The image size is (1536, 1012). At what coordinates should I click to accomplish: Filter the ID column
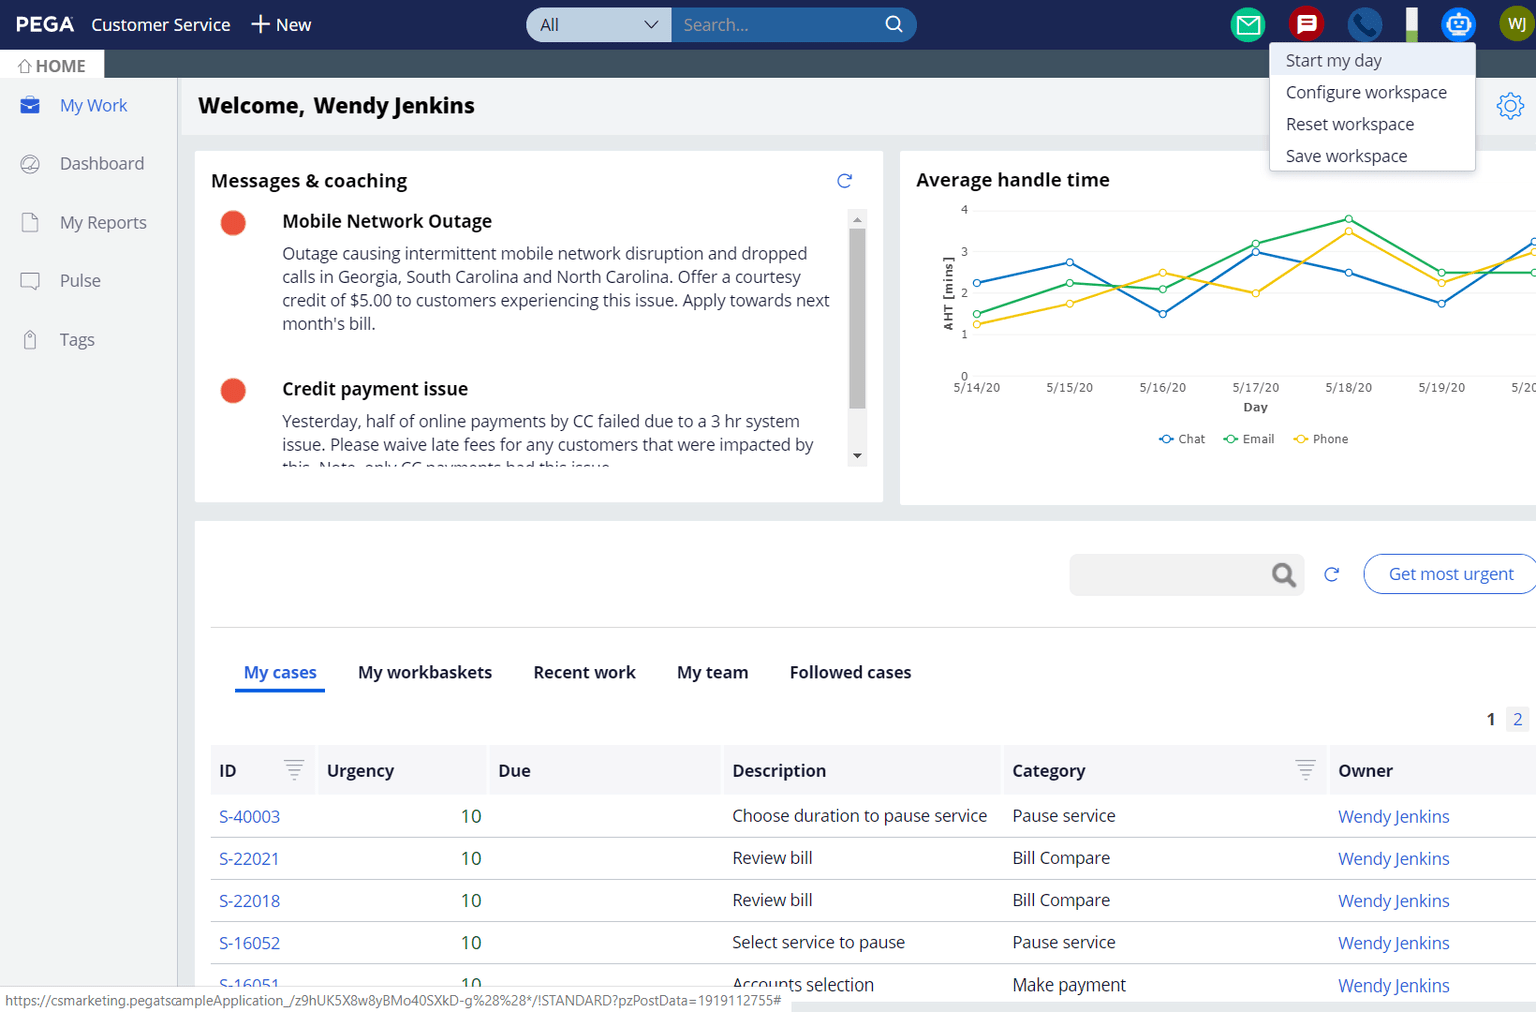coord(293,770)
